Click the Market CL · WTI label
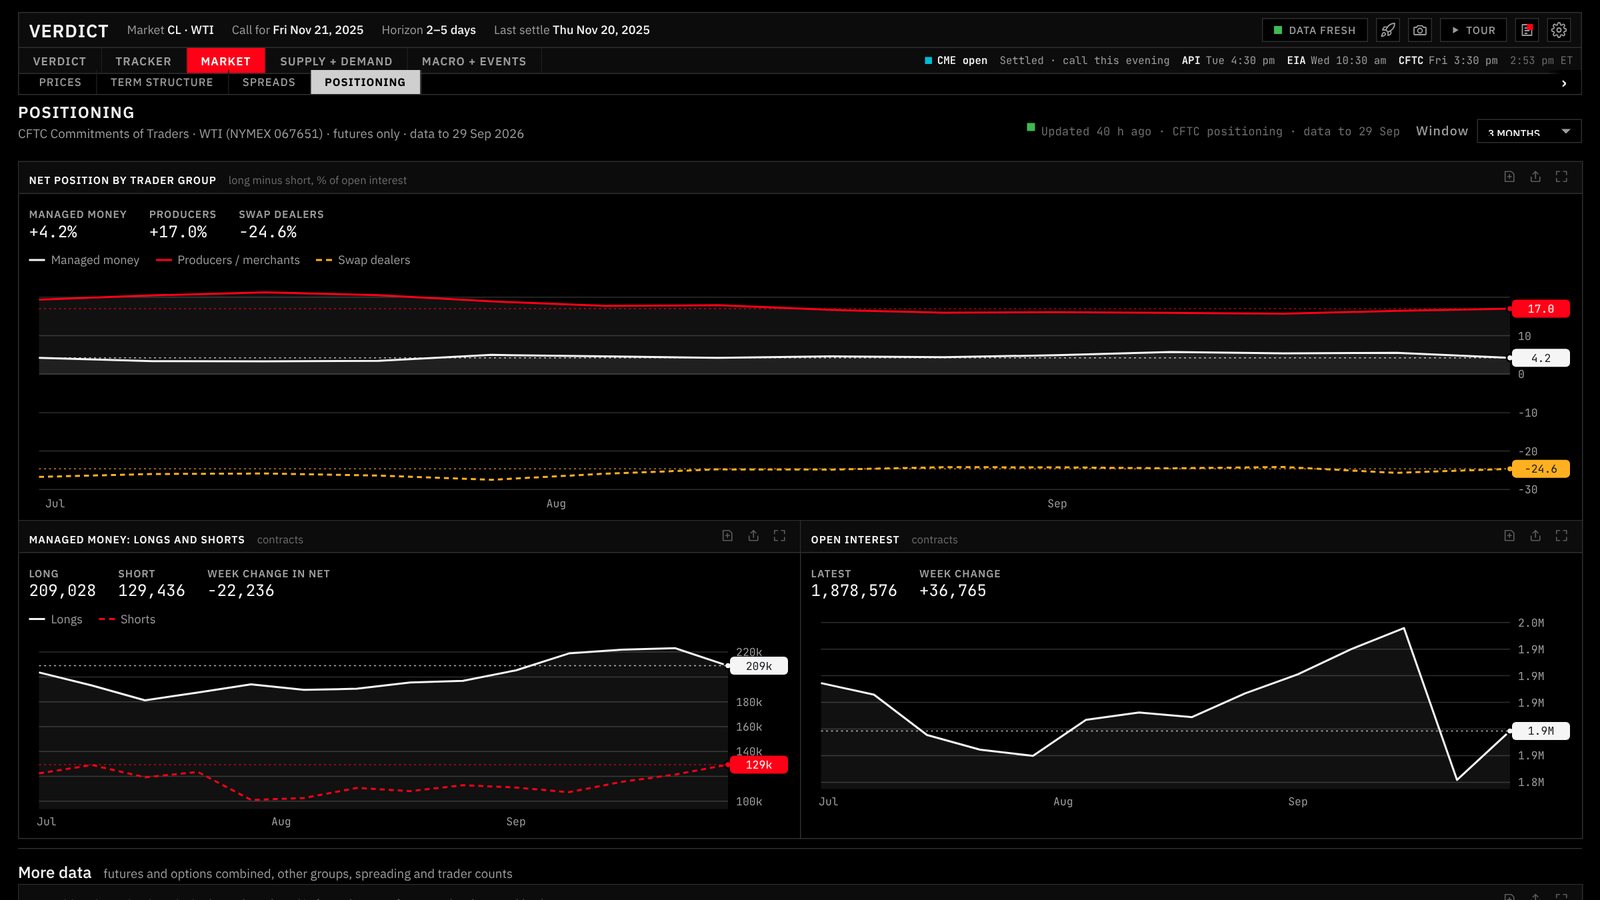This screenshot has height=900, width=1600. 170,30
